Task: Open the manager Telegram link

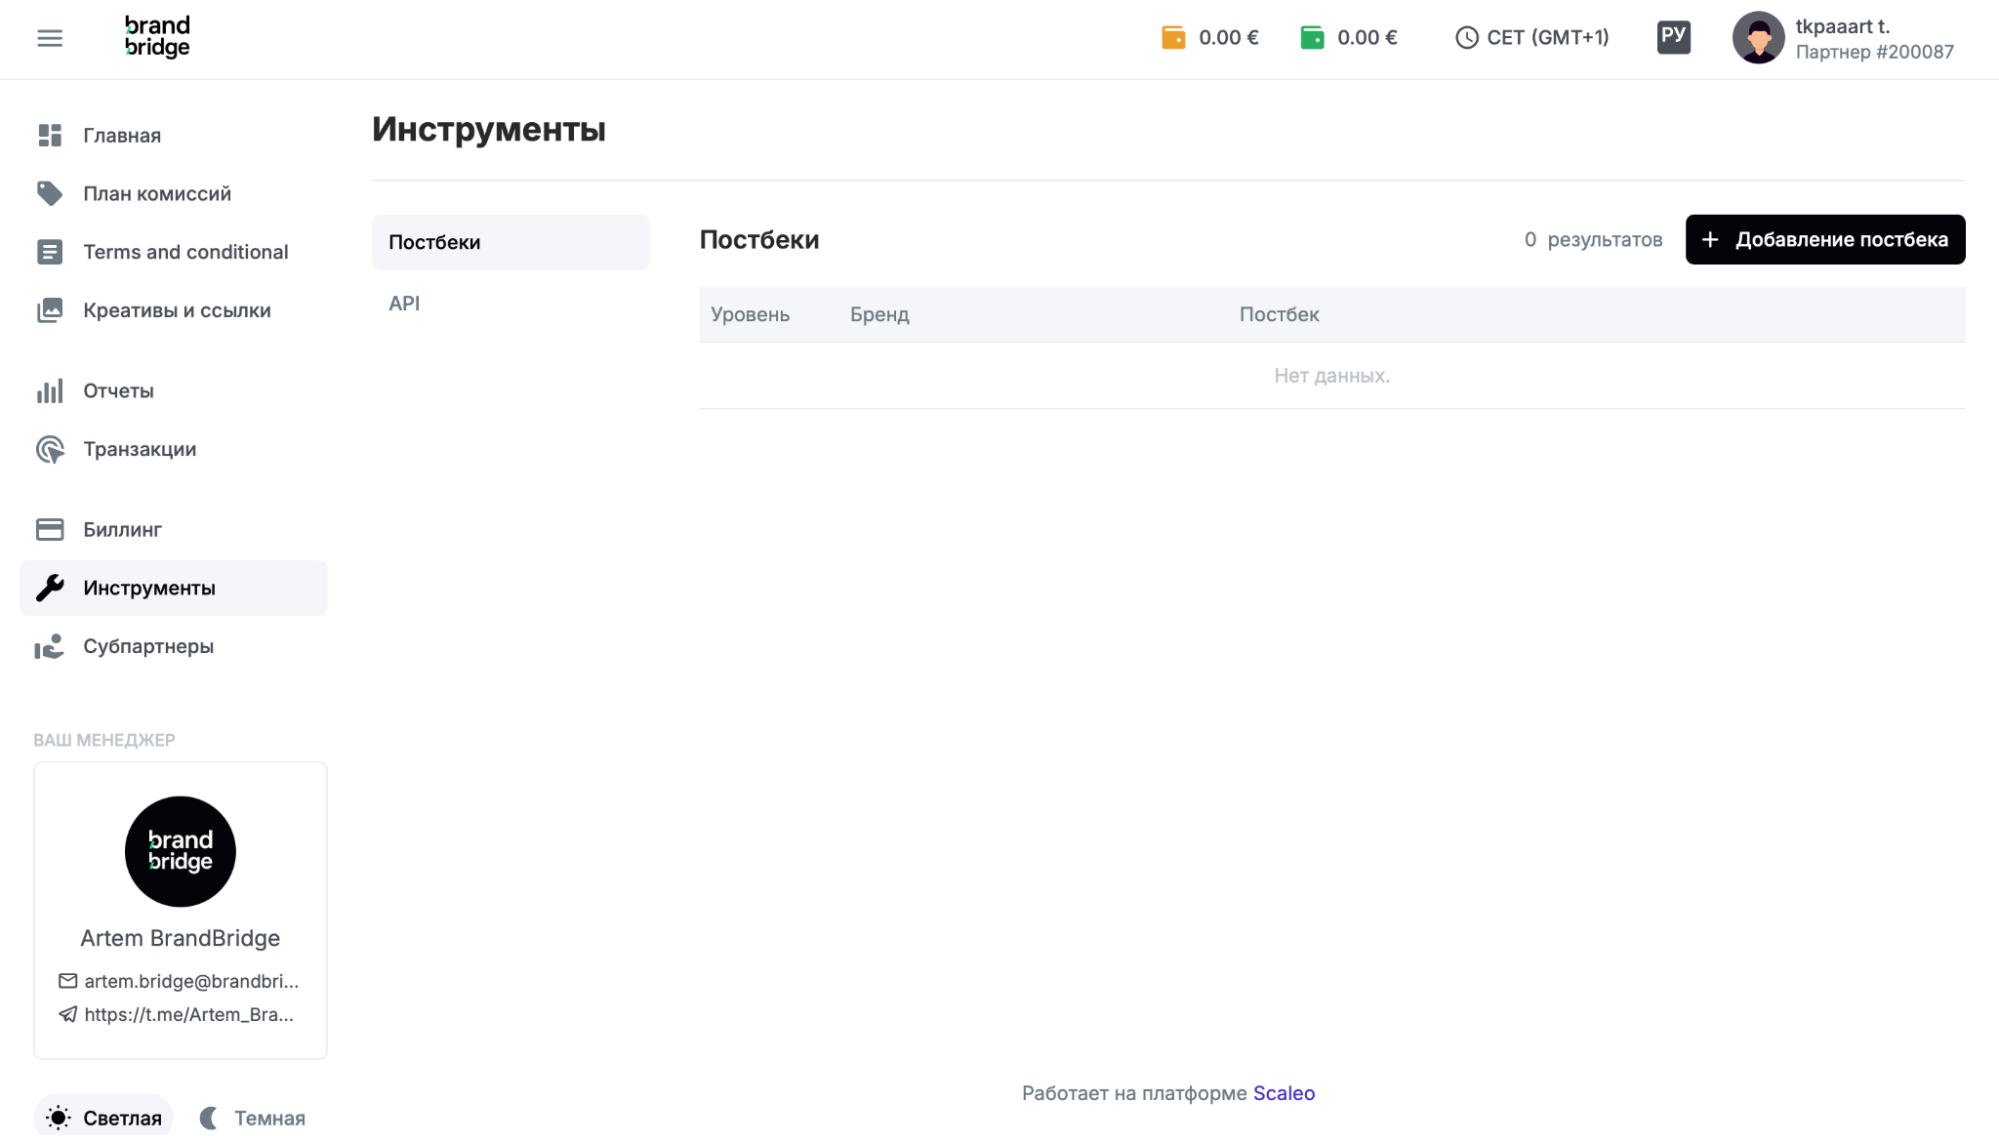Action: tap(189, 1014)
